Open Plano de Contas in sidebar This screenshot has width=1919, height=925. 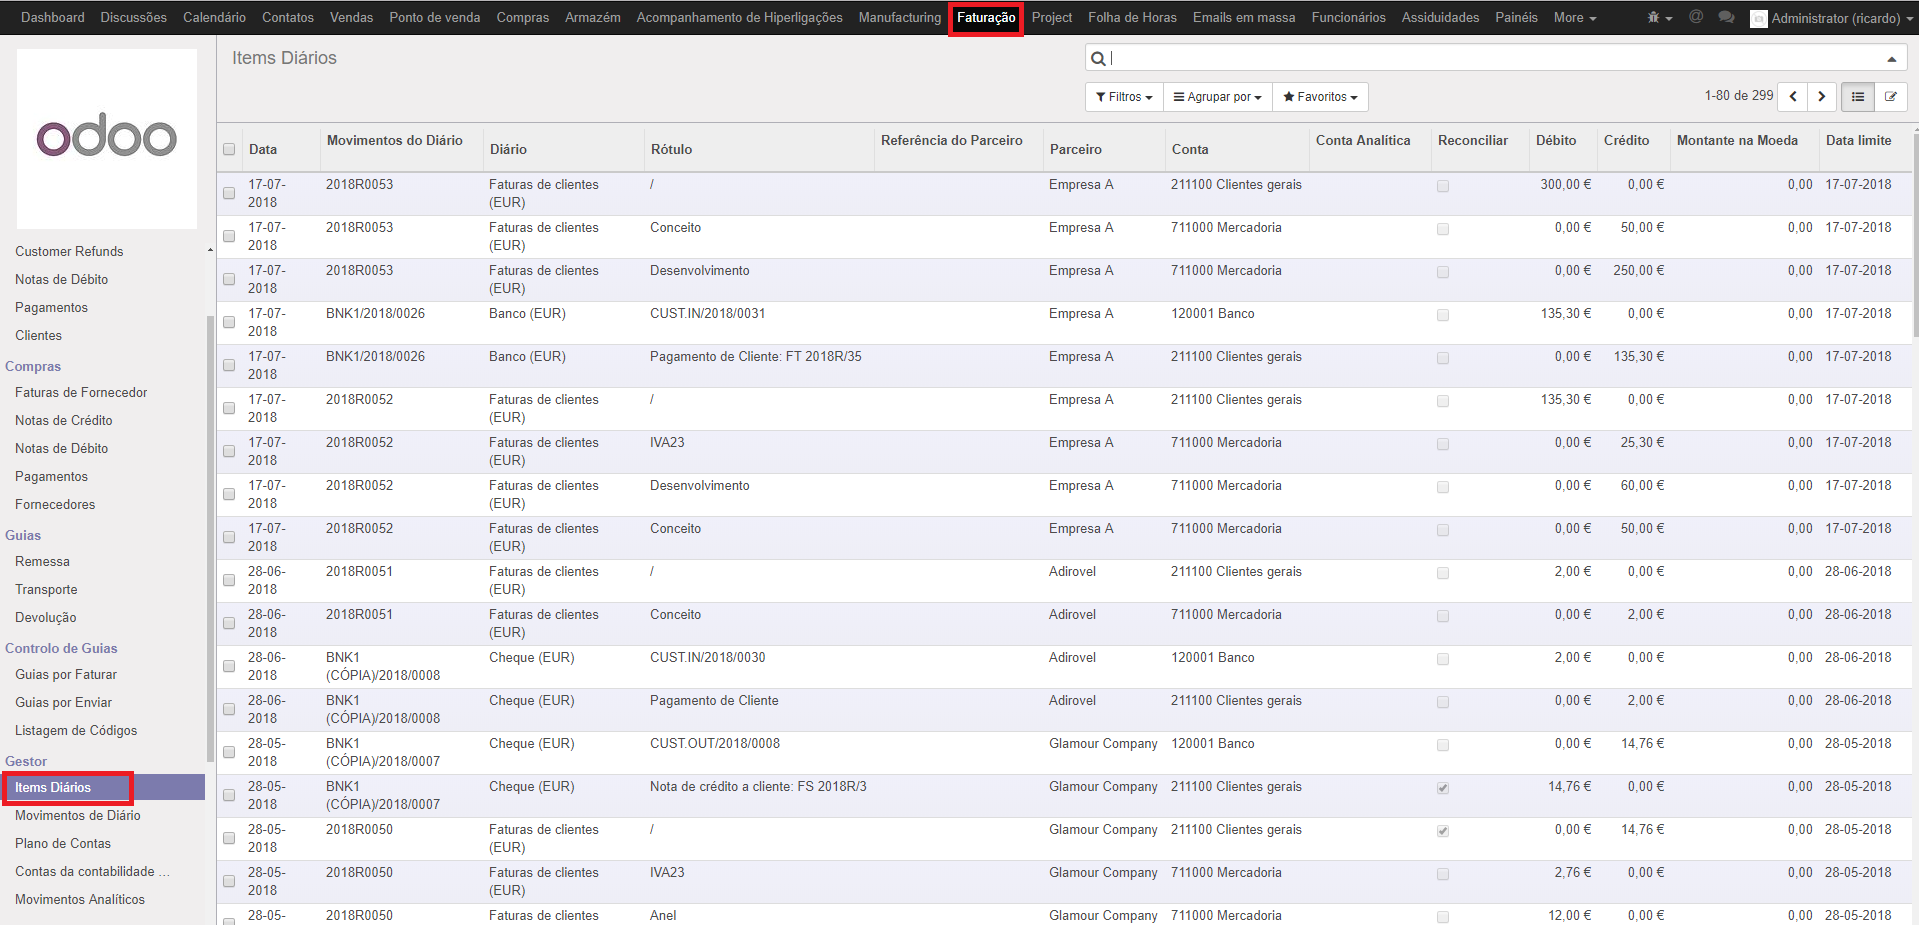[63, 843]
